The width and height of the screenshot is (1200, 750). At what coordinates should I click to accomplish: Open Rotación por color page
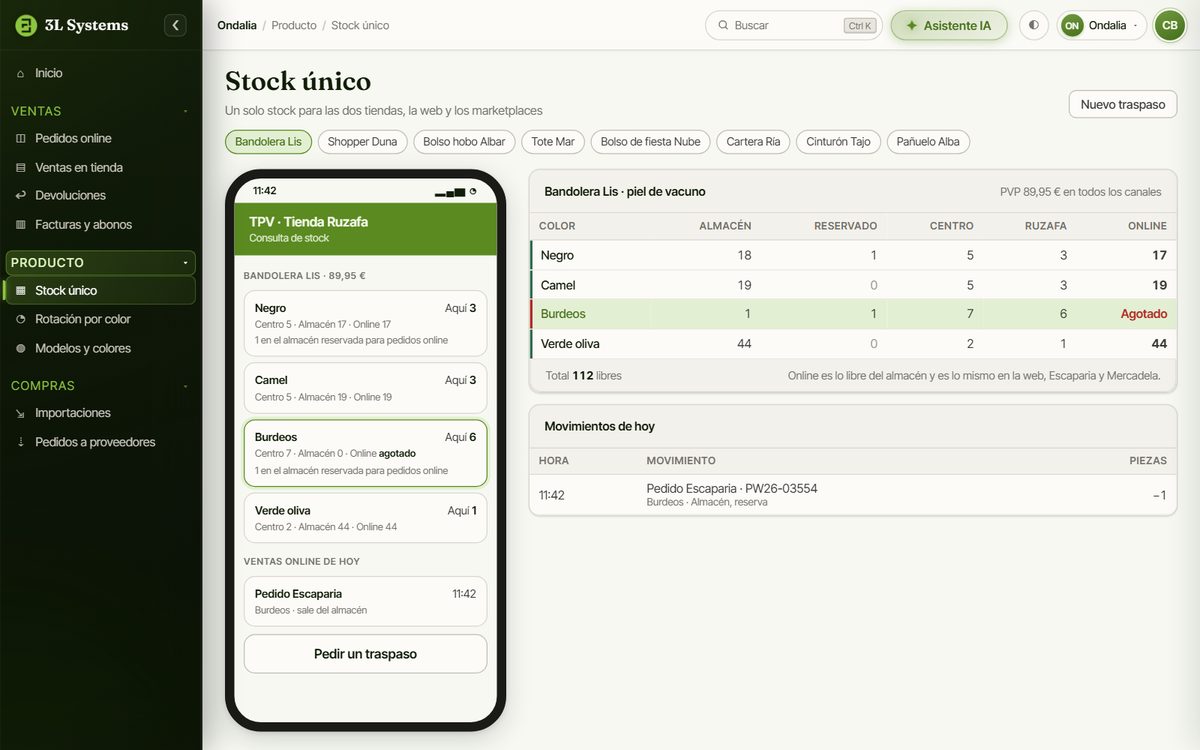tap(101, 319)
